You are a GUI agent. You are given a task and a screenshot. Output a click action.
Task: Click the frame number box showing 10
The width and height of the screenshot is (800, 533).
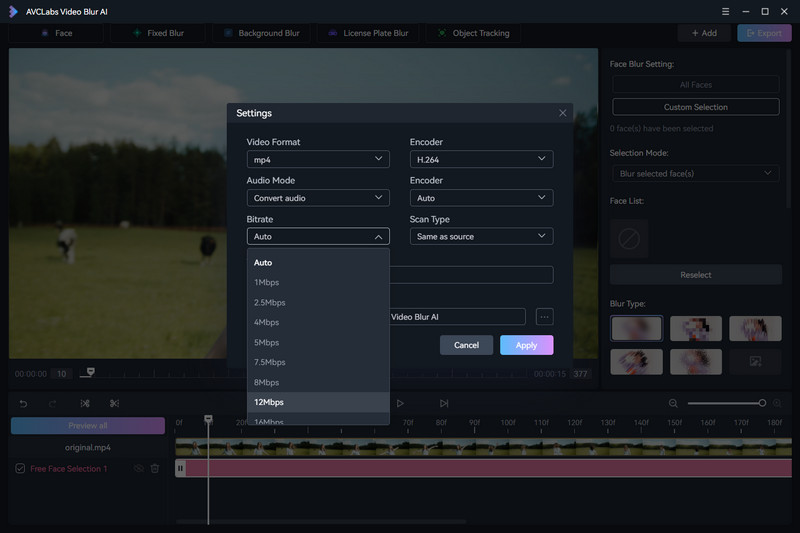[62, 374]
